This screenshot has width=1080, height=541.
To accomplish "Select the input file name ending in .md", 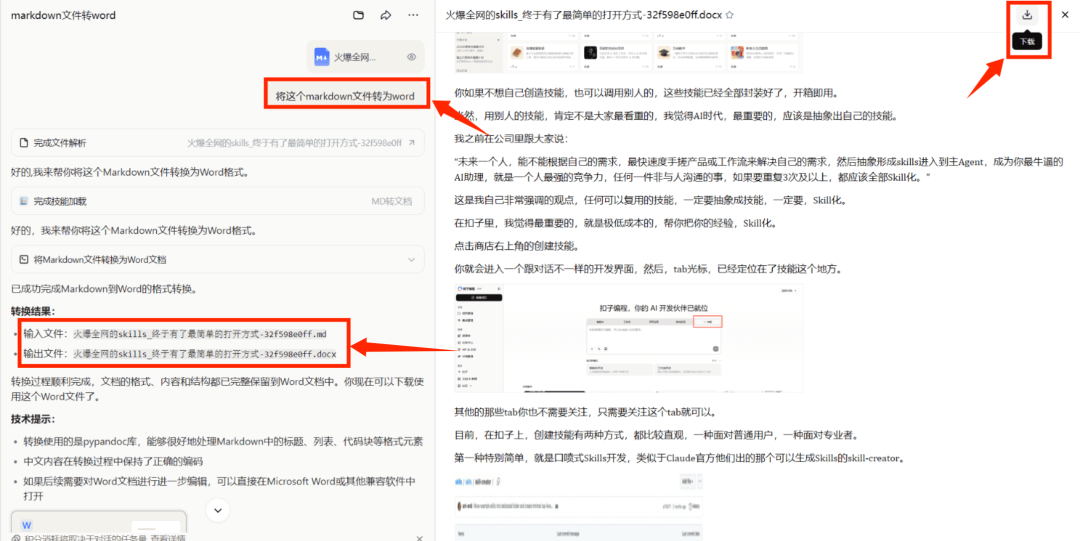I will (200, 334).
